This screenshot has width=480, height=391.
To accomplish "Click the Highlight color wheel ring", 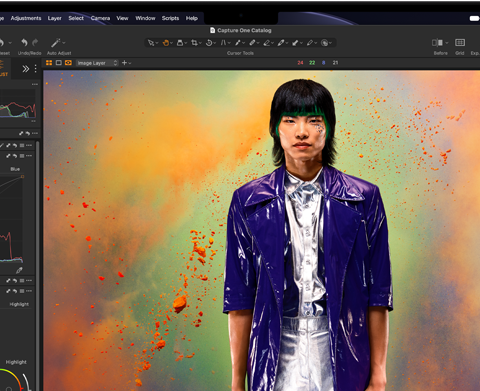I will coord(12,379).
